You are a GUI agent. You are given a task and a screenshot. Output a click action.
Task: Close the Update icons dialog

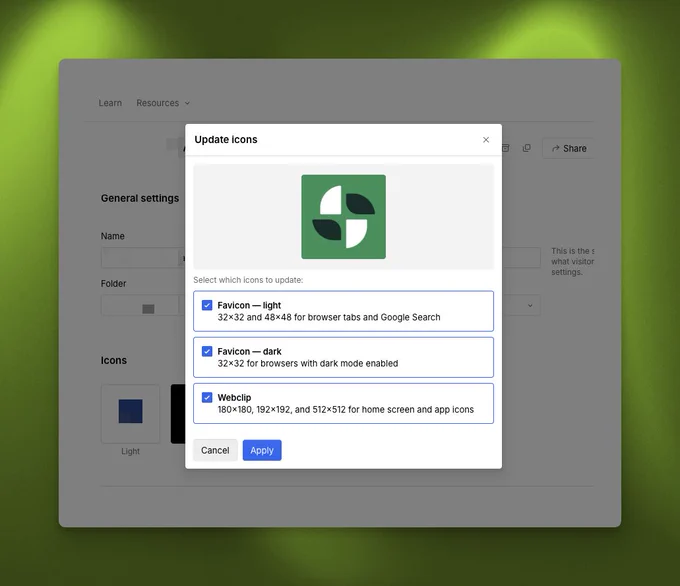[x=486, y=140]
